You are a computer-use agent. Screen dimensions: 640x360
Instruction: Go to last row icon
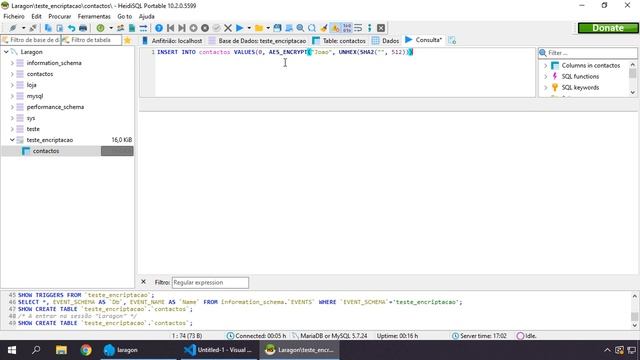[x=182, y=28]
